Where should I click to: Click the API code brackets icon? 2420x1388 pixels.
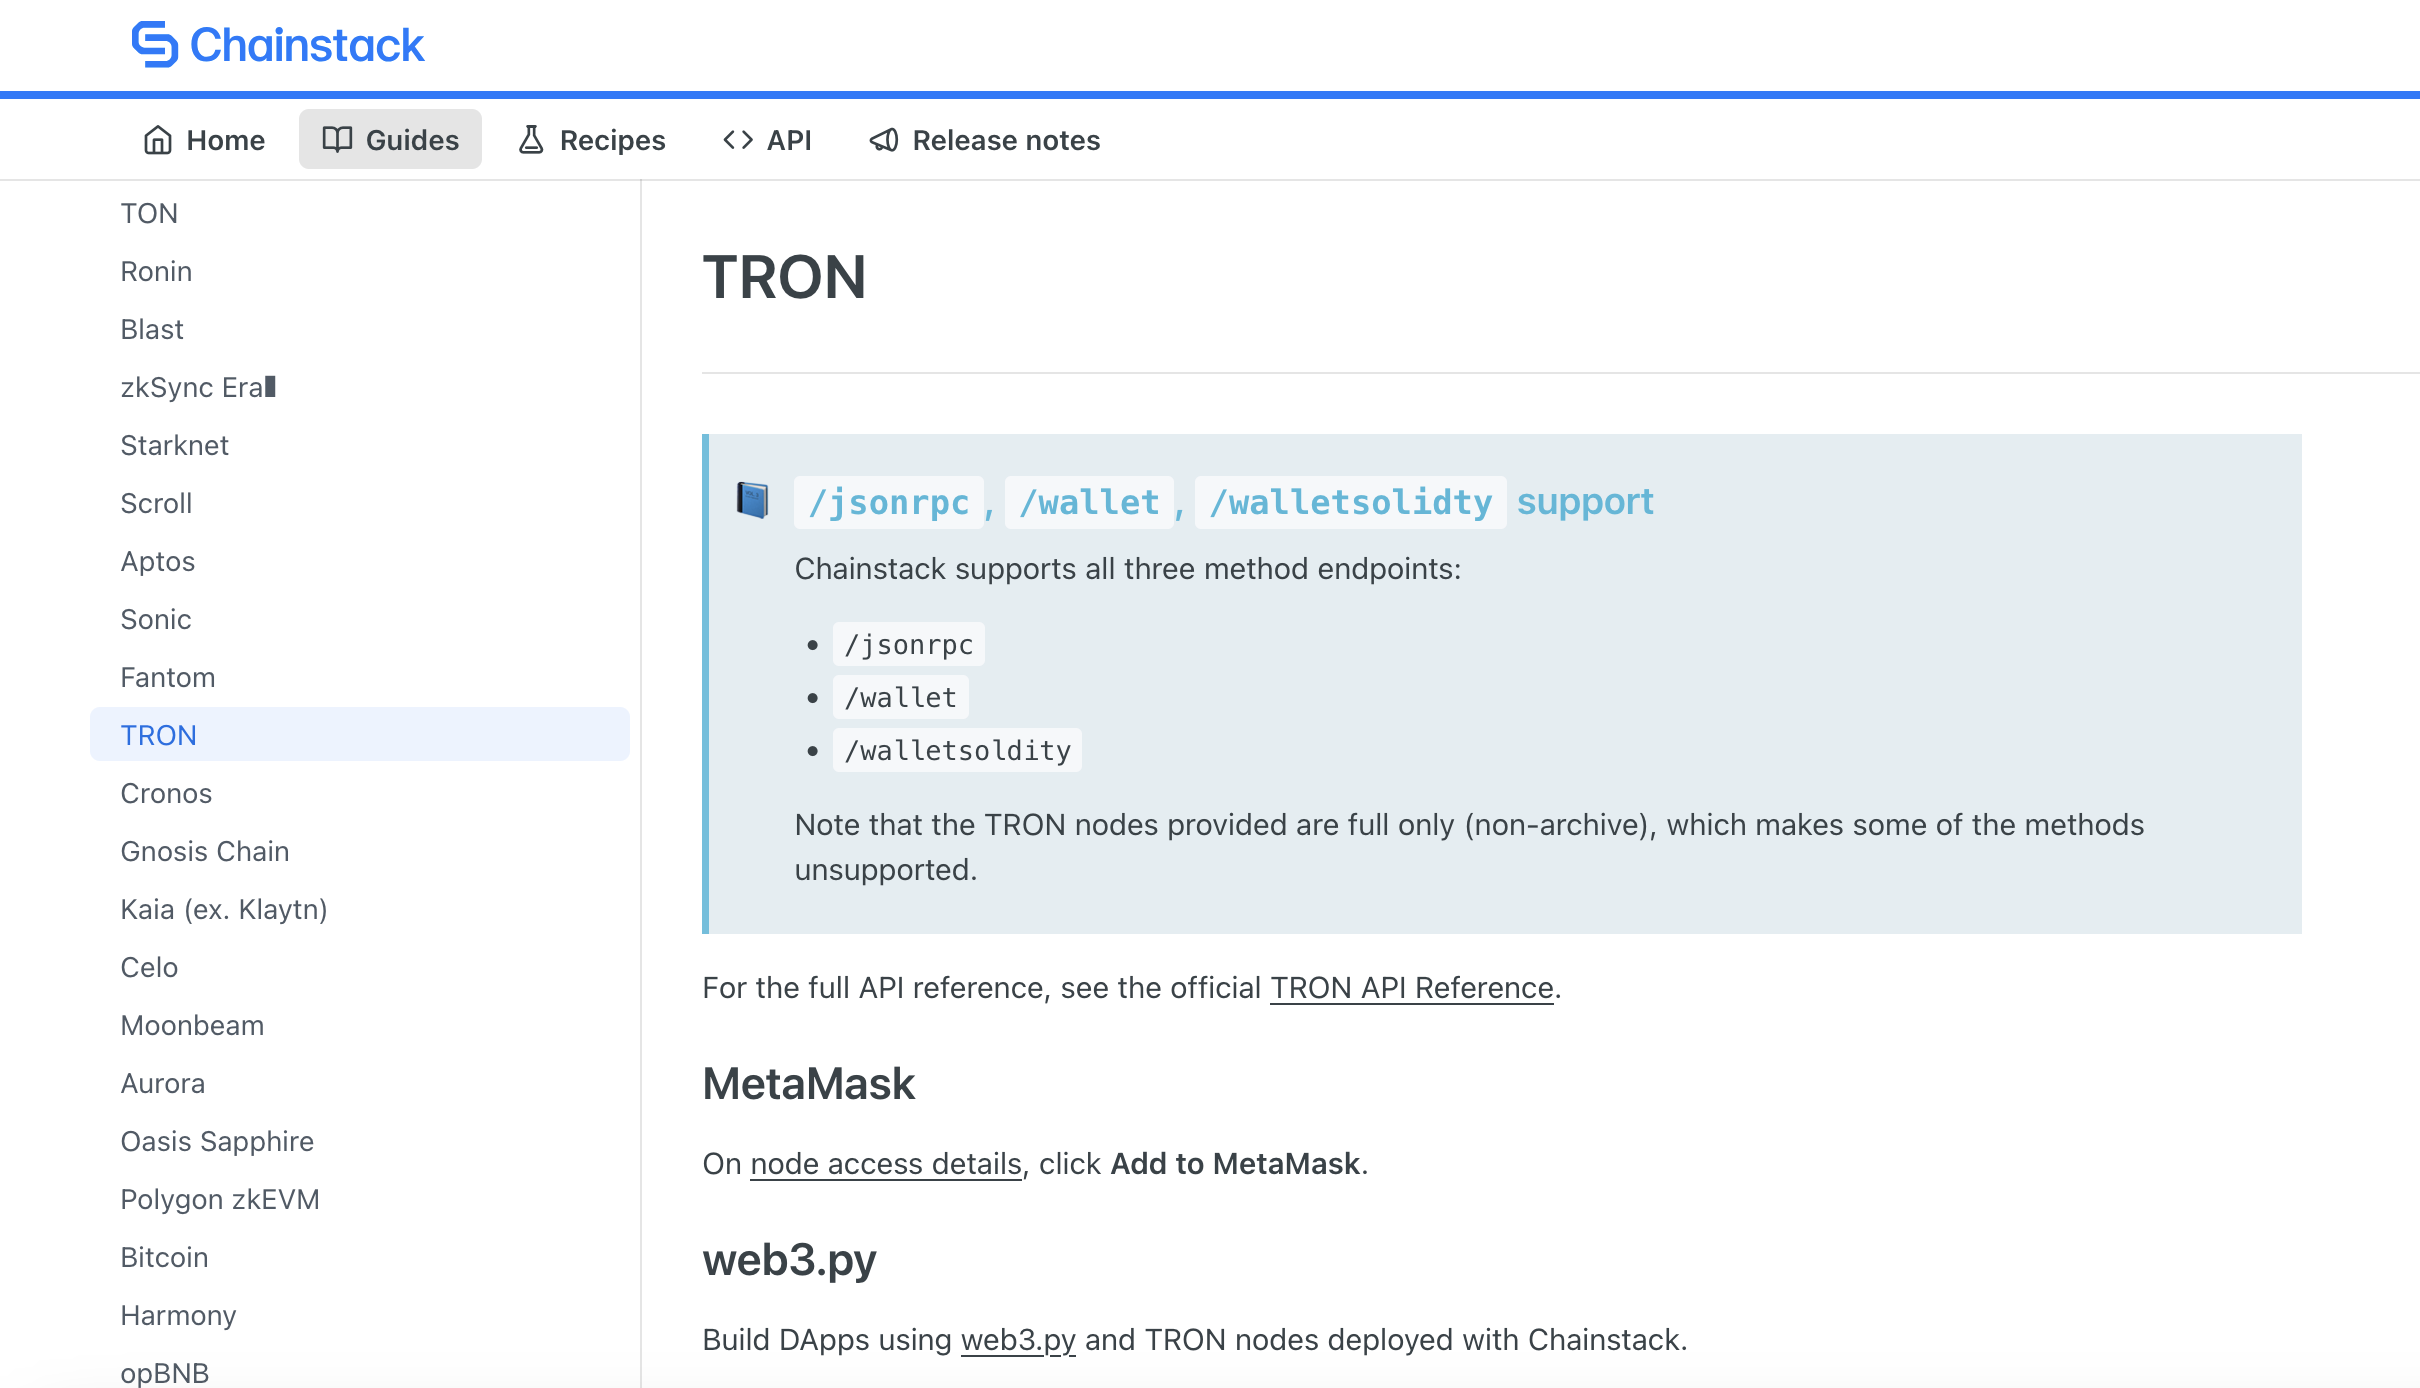click(737, 140)
